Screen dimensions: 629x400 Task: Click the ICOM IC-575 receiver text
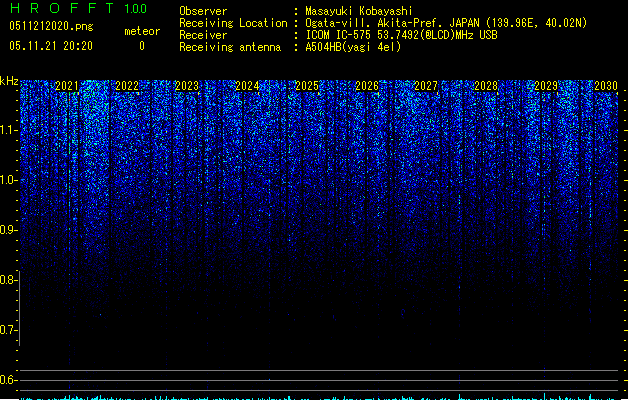click(x=402, y=35)
